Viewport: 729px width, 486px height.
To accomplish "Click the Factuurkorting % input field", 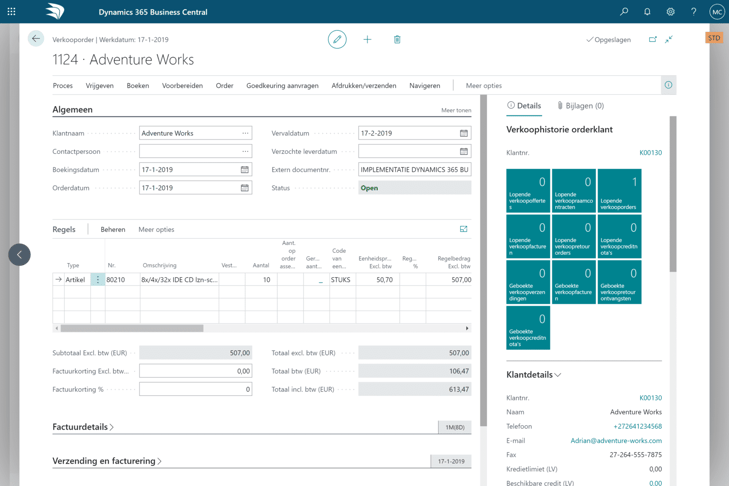I will [196, 389].
